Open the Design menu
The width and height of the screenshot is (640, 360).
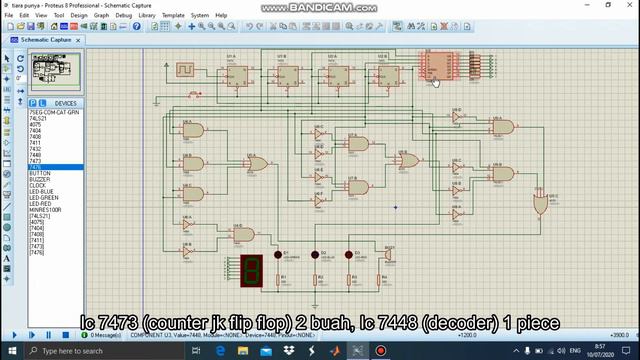pos(79,15)
